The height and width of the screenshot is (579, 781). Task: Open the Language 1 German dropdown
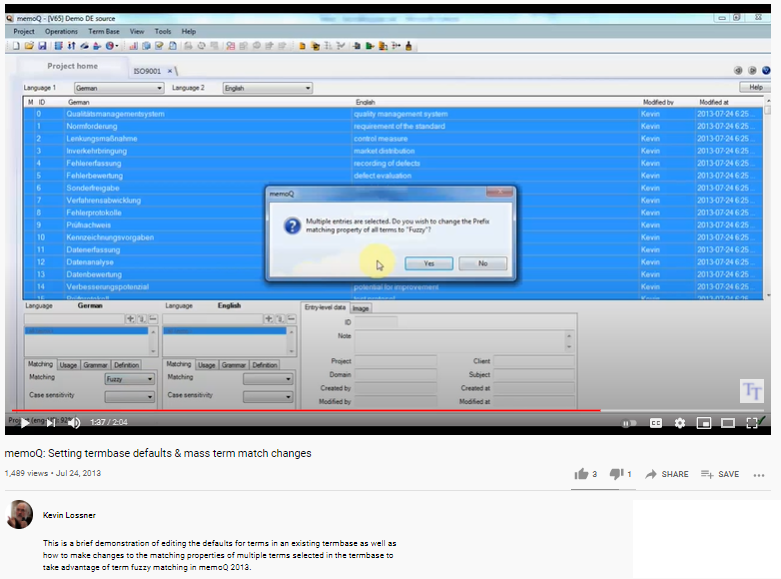(x=119, y=88)
